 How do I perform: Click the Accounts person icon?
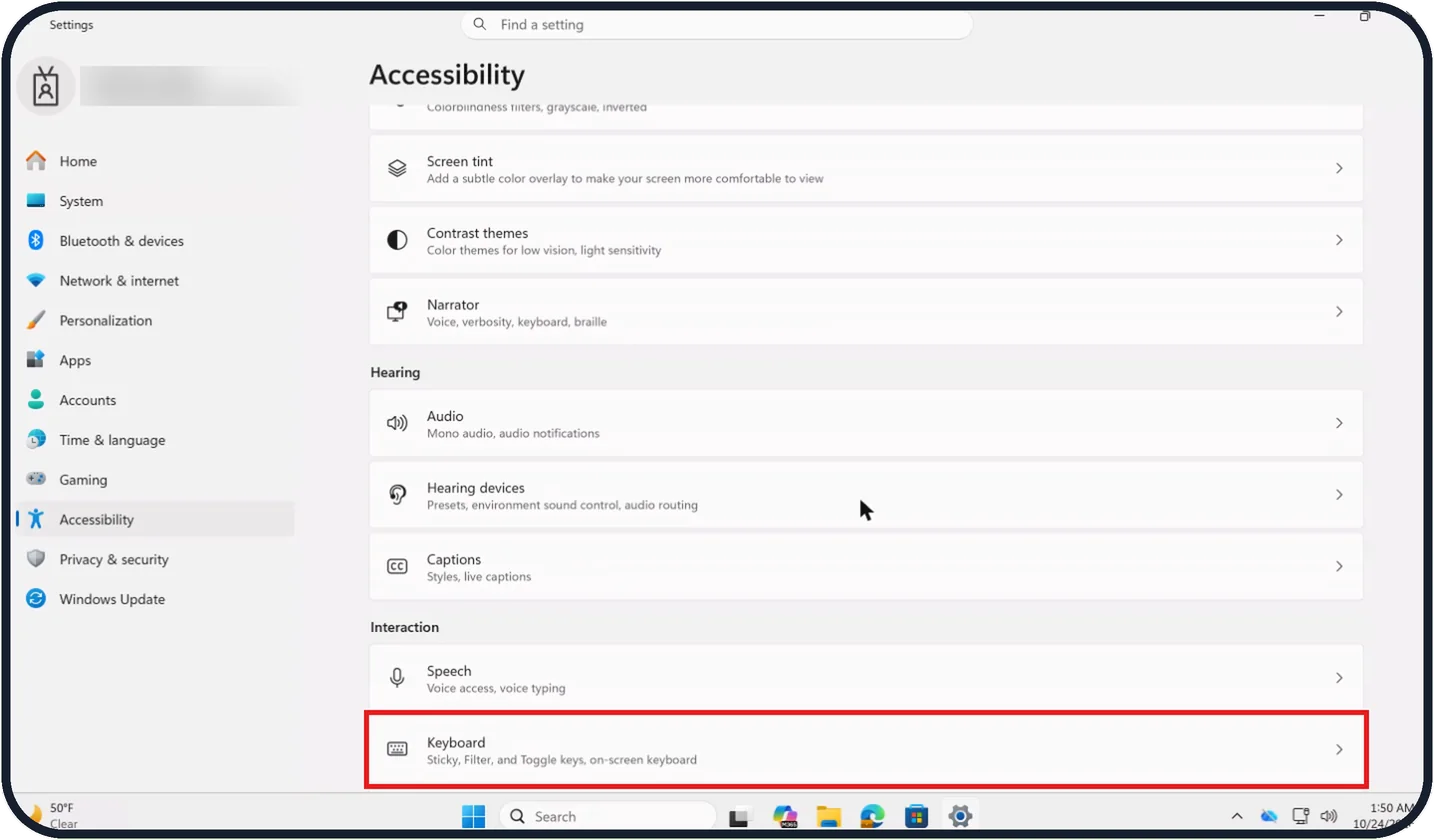pos(36,400)
